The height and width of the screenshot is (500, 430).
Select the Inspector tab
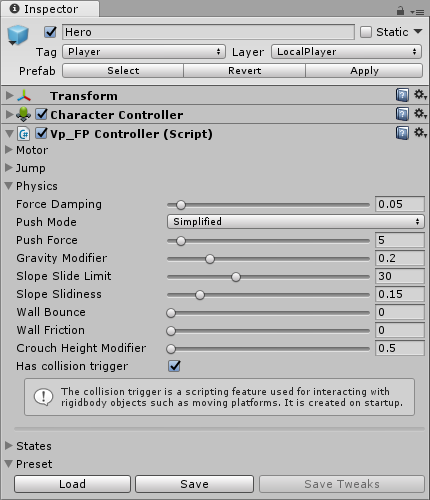tap(50, 9)
